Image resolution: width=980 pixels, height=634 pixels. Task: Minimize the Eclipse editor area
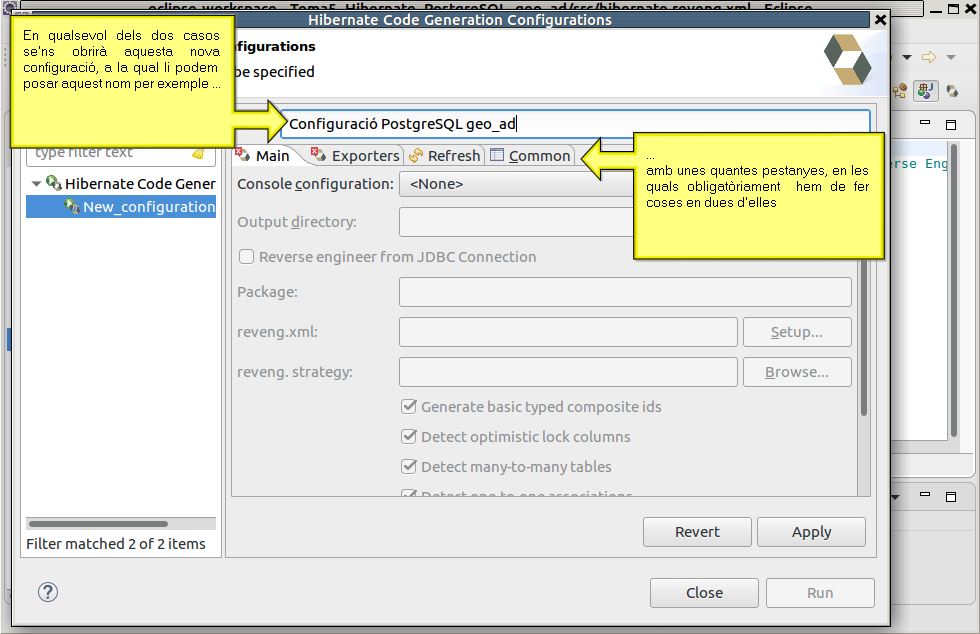[925, 123]
